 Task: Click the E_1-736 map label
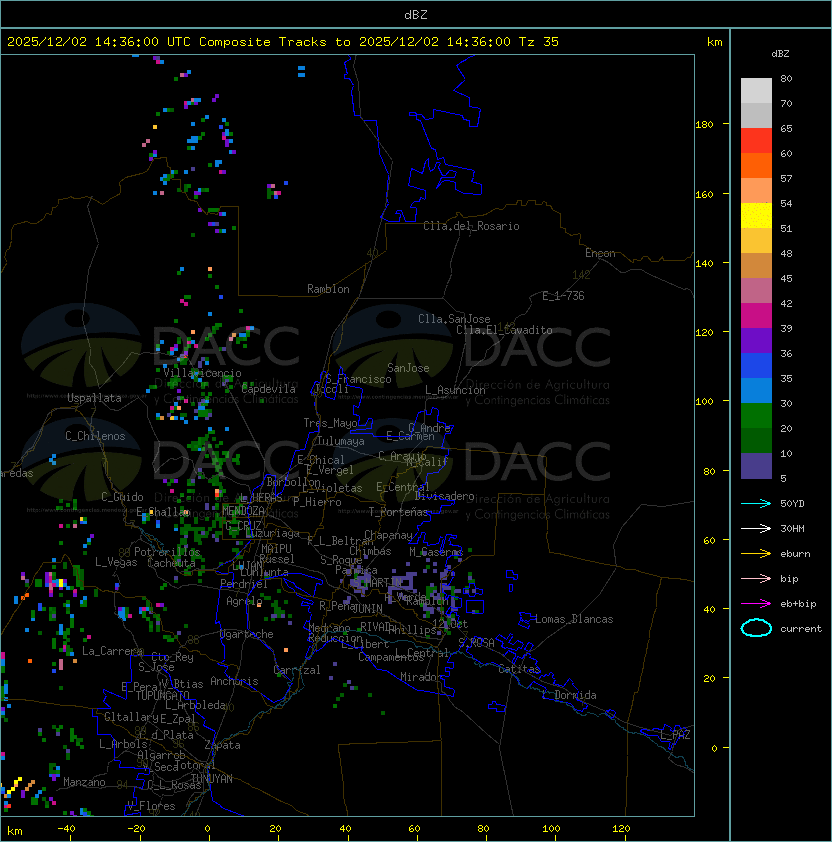pos(563,295)
